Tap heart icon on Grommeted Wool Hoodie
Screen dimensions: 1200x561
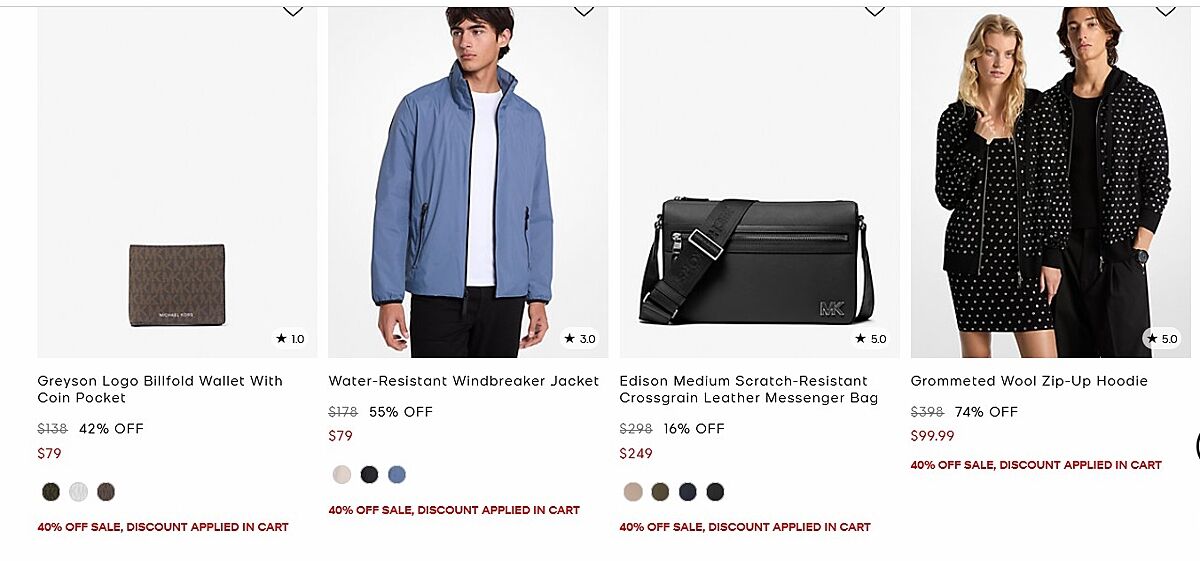point(1166,11)
